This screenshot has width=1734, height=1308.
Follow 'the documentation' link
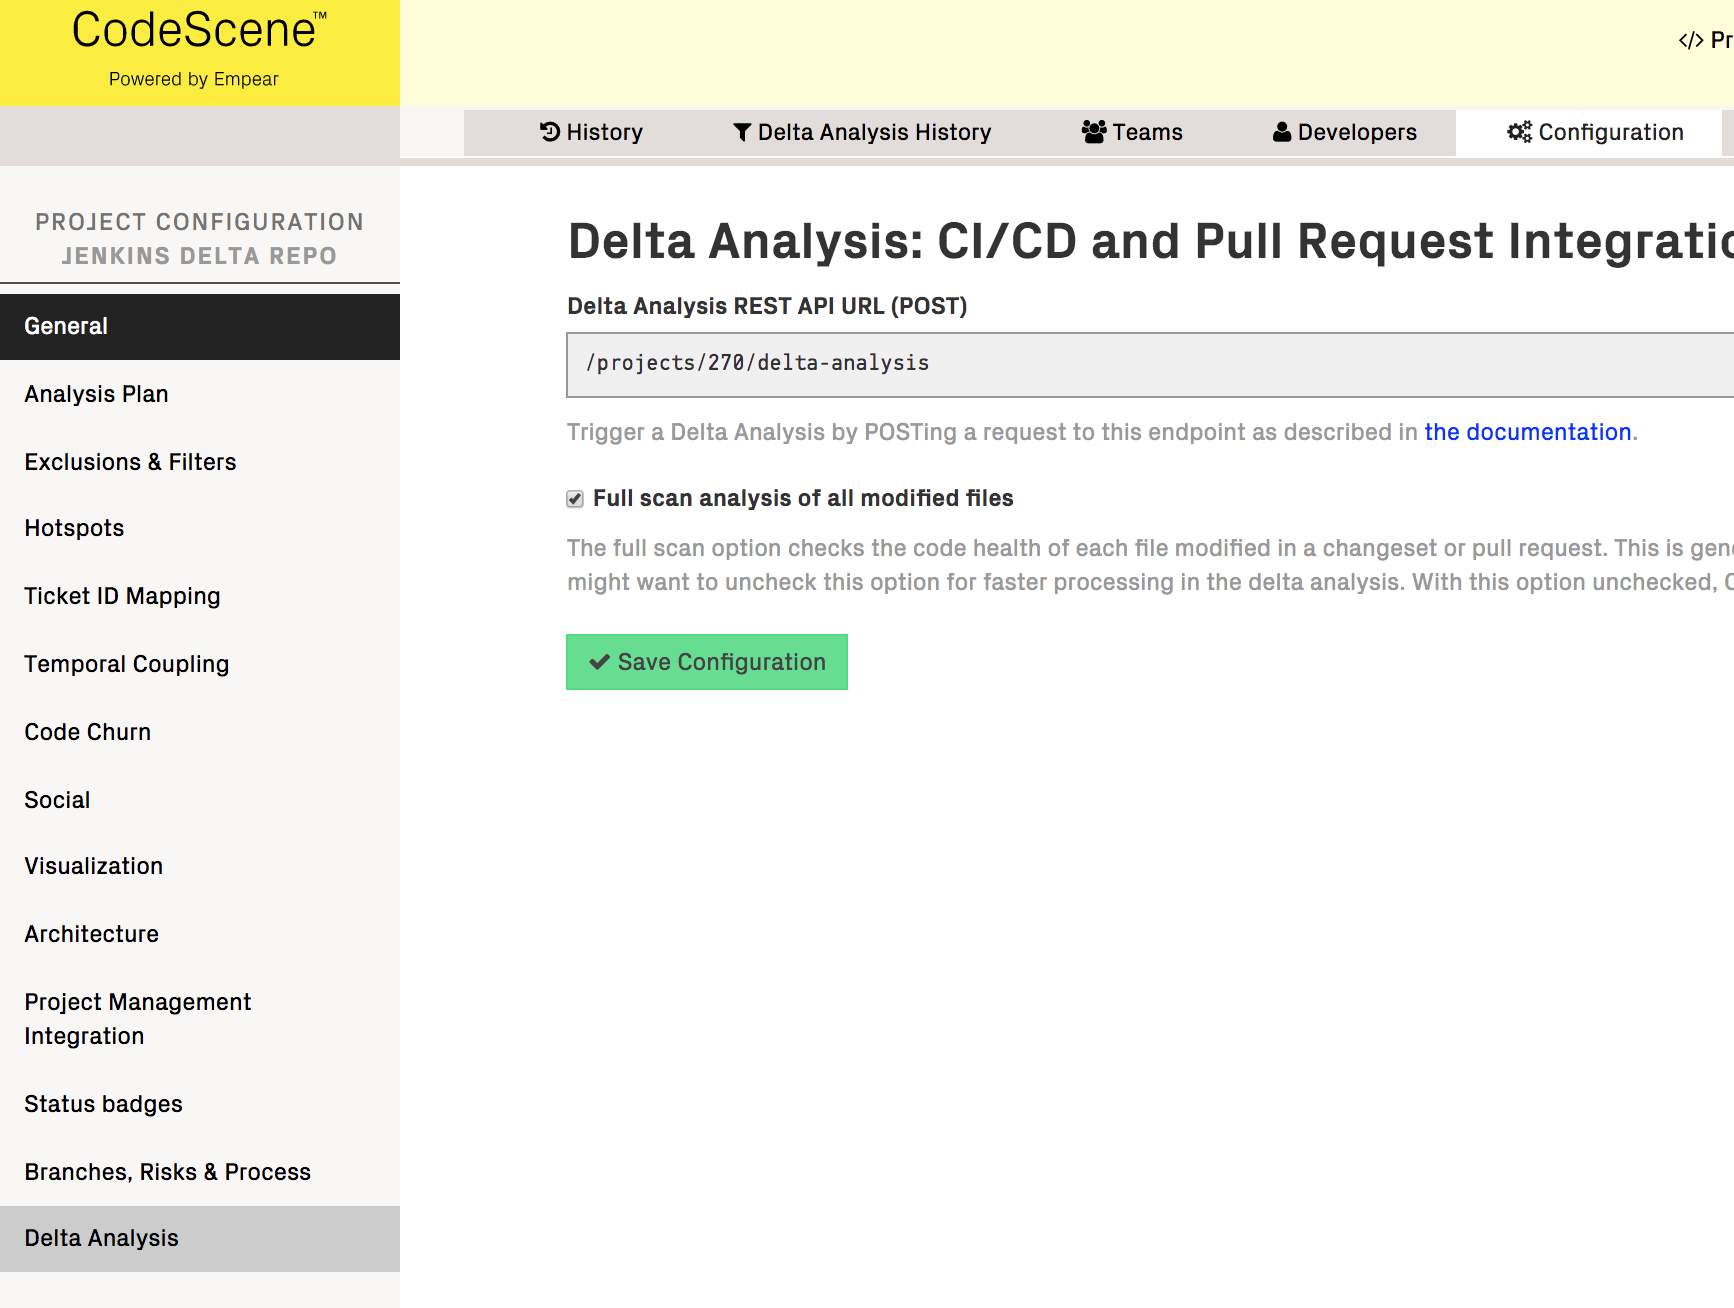coord(1528,432)
